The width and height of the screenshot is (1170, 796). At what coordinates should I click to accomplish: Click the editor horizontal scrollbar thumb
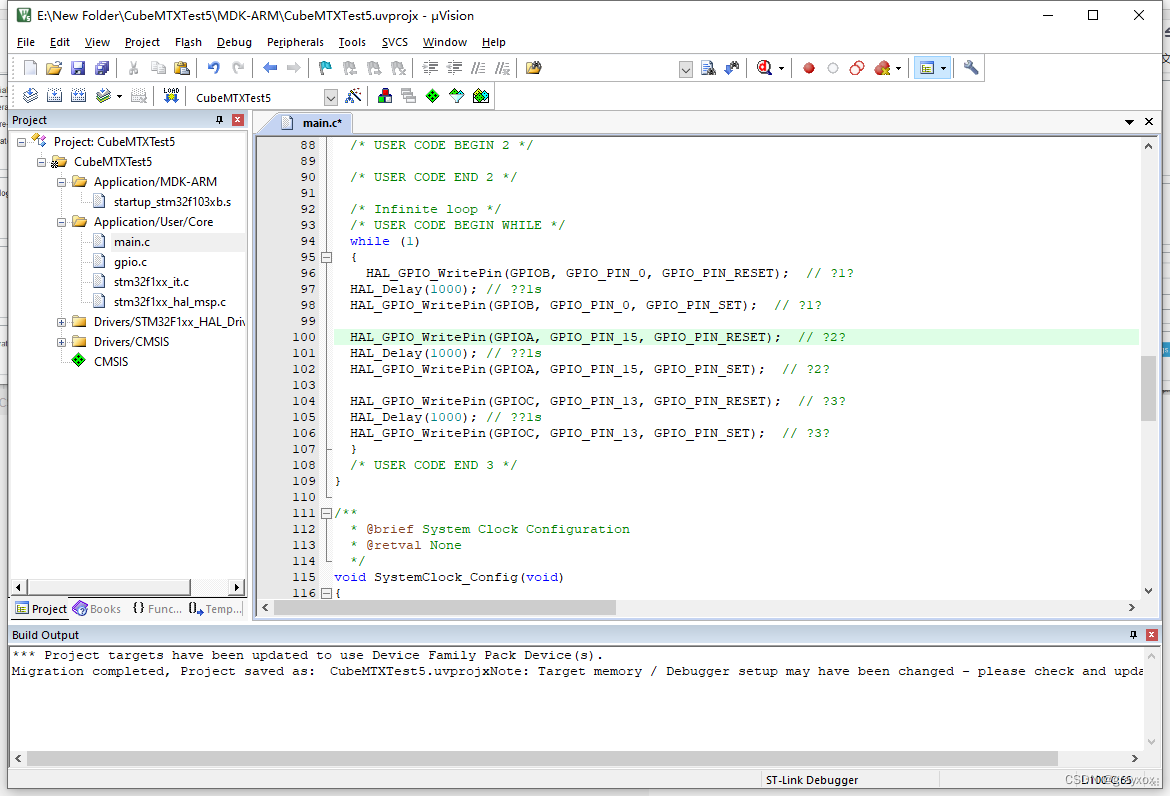pyautogui.click(x=445, y=608)
